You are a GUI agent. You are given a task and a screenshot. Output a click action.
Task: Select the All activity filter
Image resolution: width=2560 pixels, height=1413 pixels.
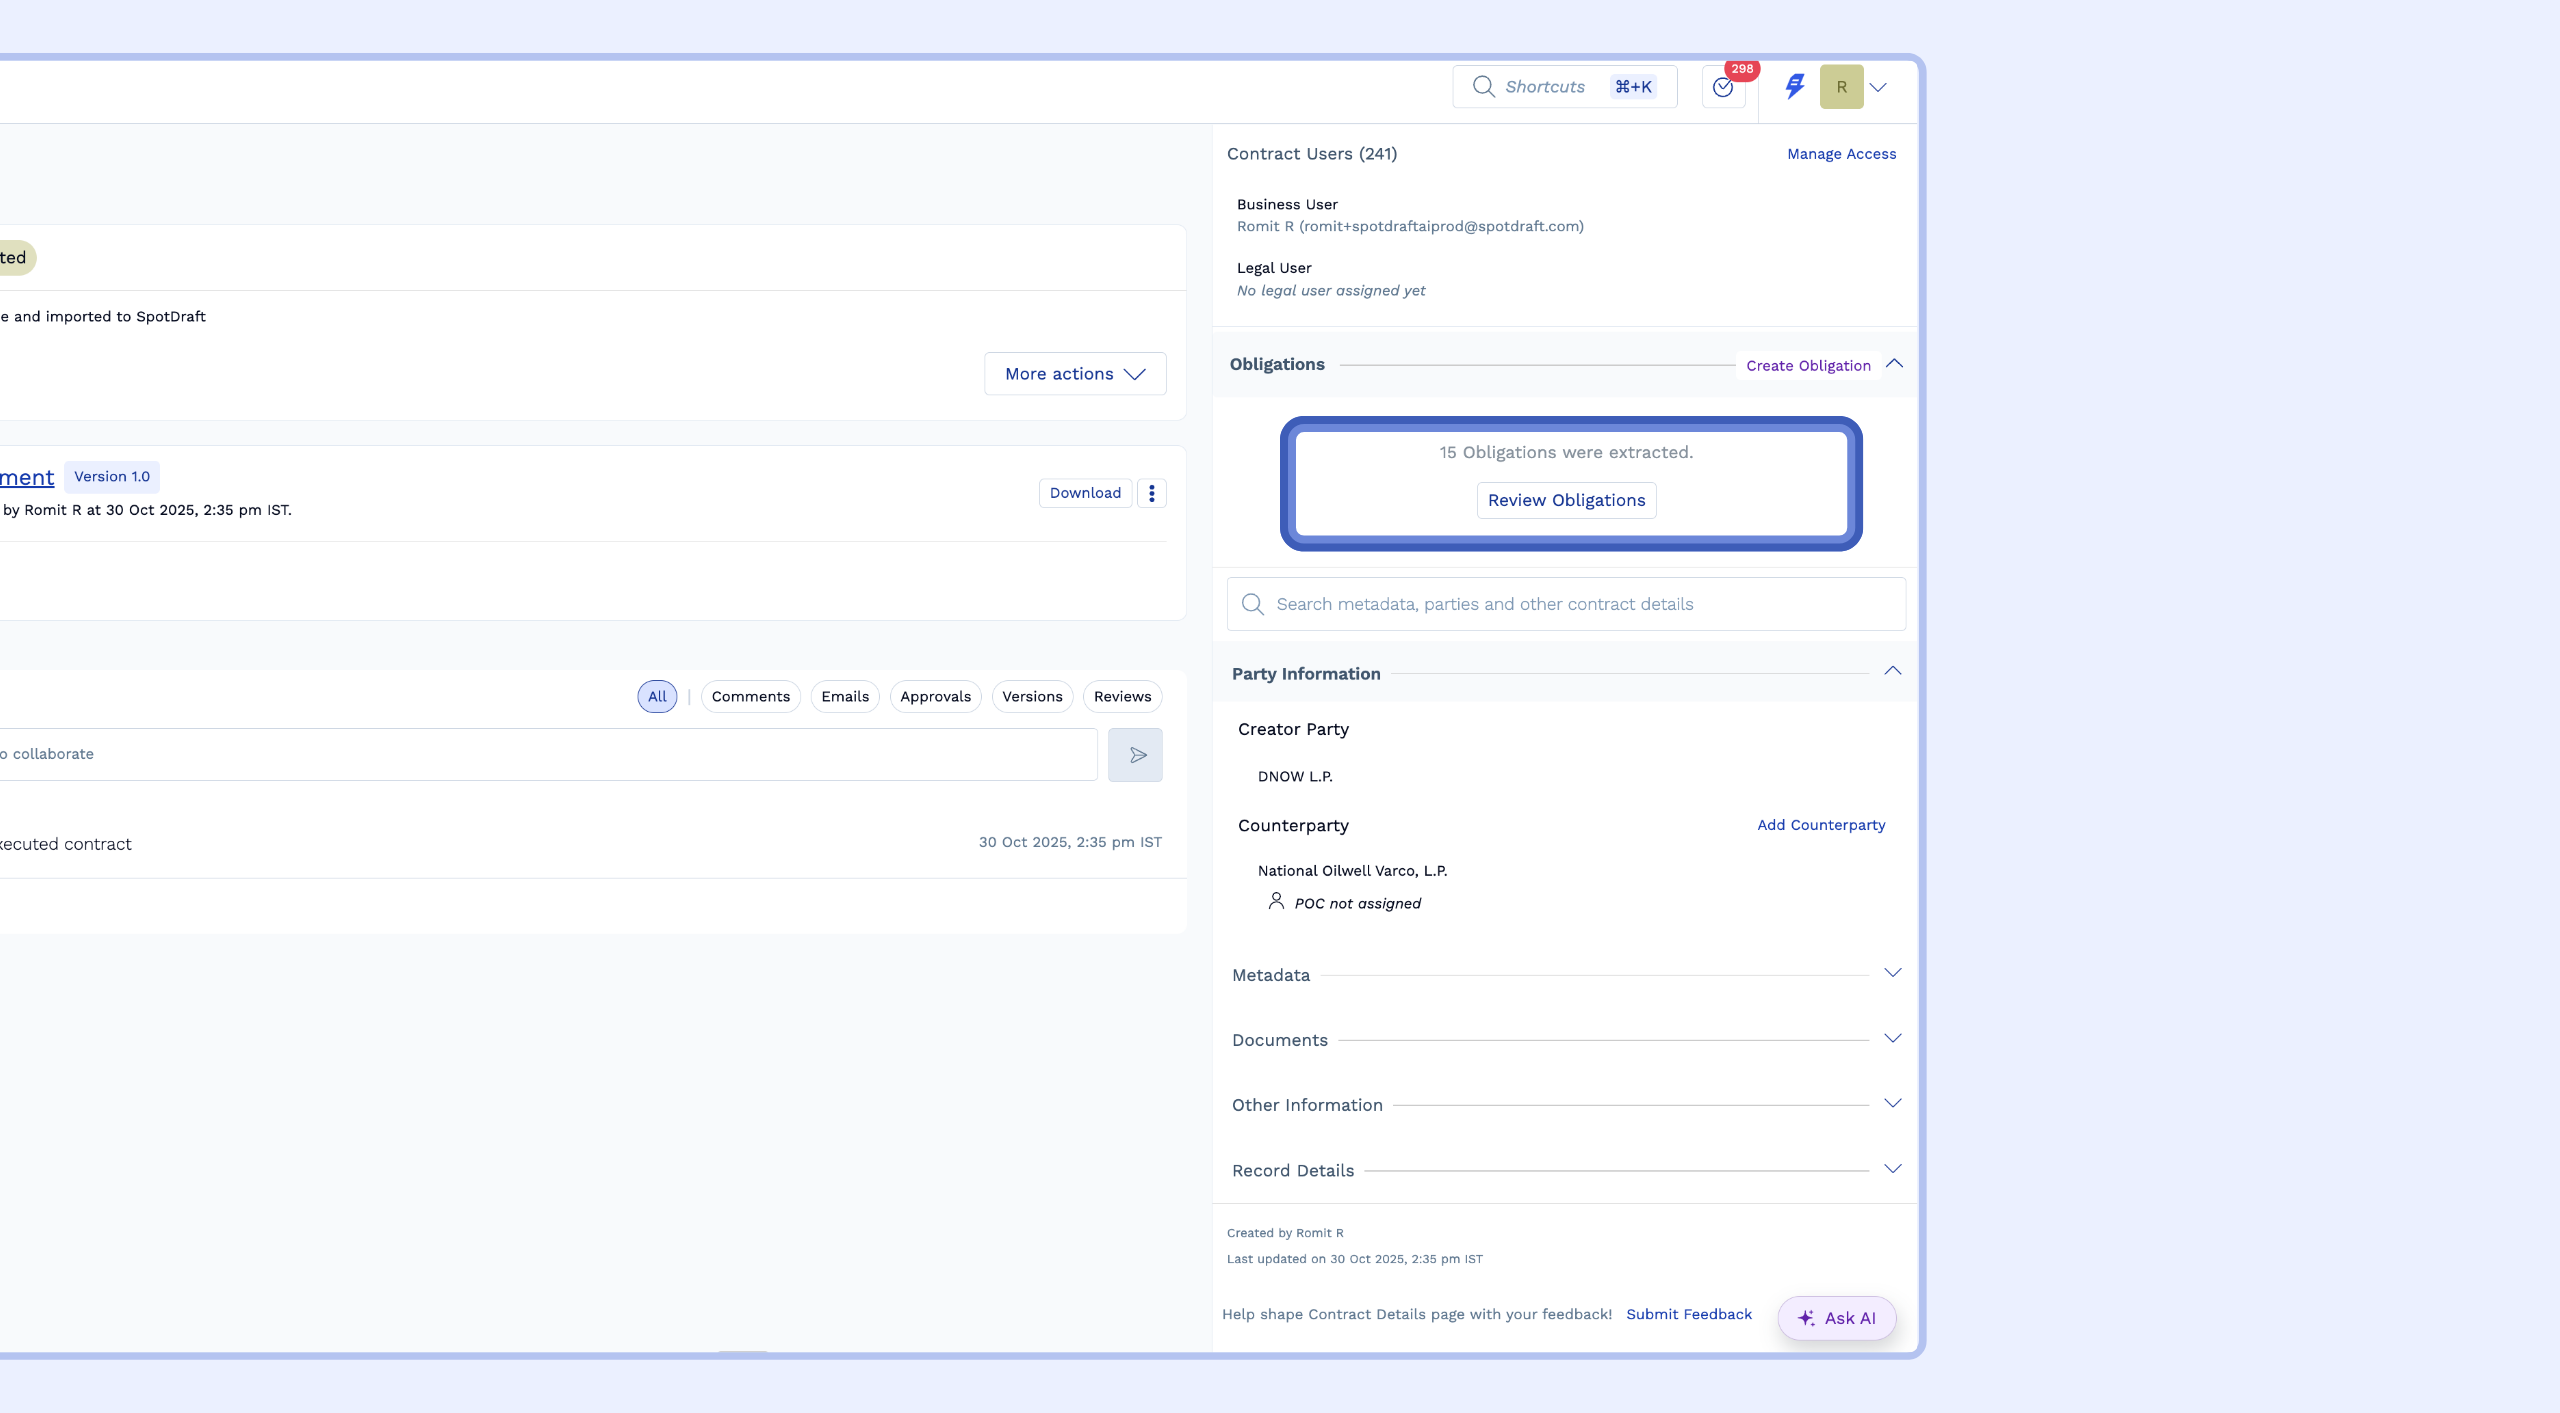point(657,697)
